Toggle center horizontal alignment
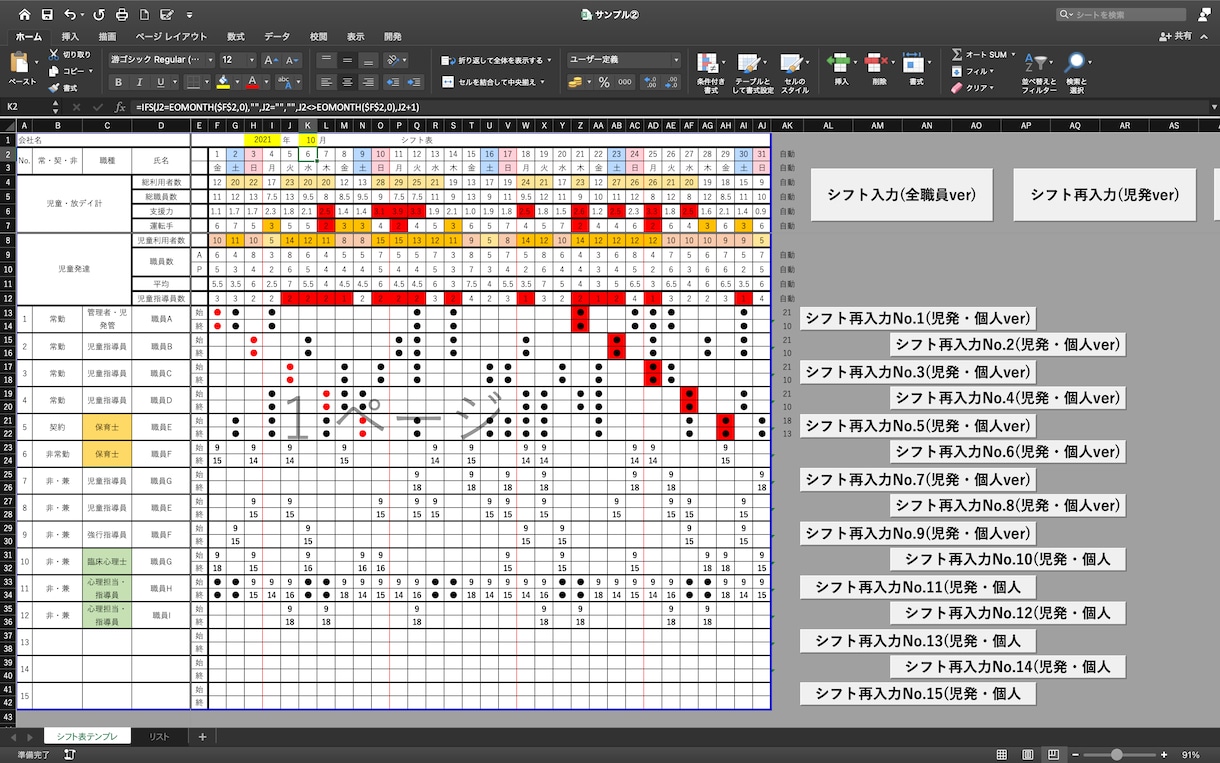The width and height of the screenshot is (1220, 763). point(347,83)
